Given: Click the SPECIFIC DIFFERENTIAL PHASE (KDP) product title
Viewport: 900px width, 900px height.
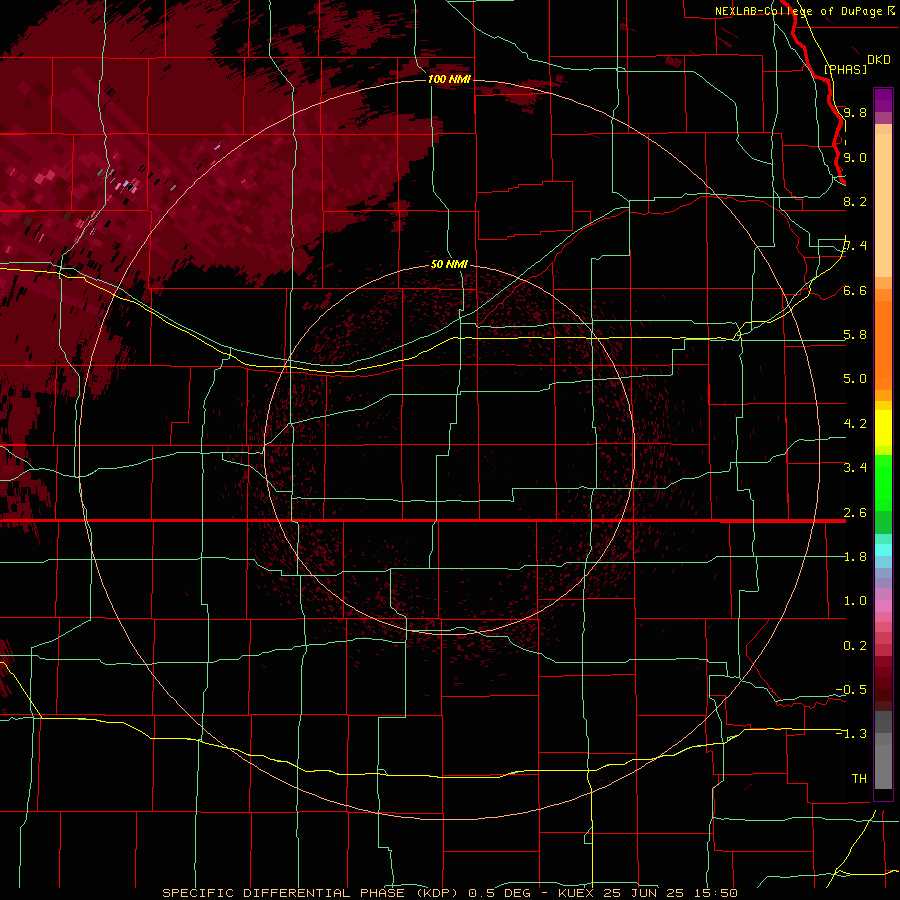Looking at the screenshot, I should [311, 893].
